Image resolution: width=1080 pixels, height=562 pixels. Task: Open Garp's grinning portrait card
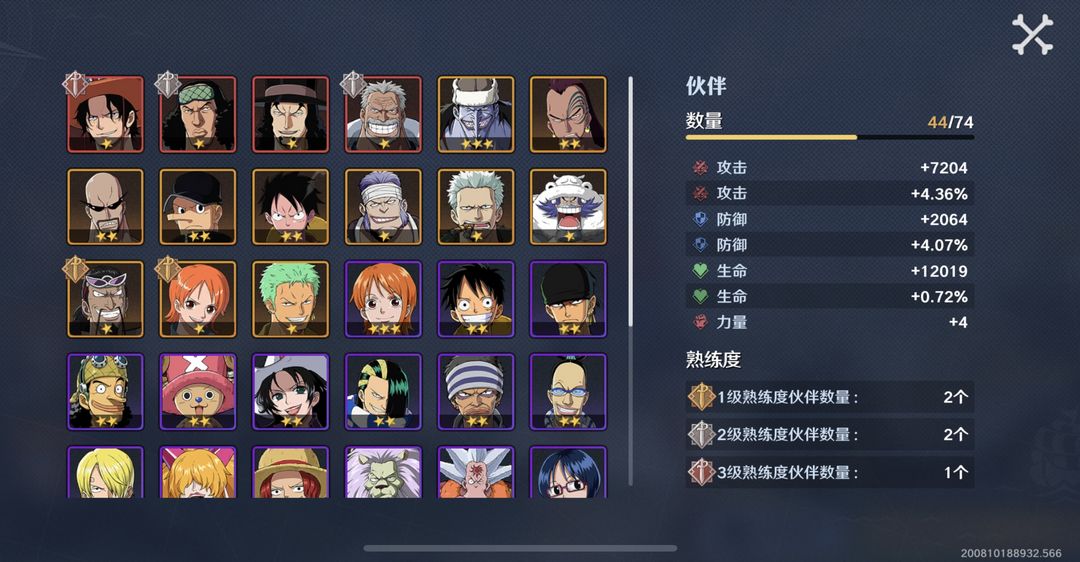pos(383,114)
